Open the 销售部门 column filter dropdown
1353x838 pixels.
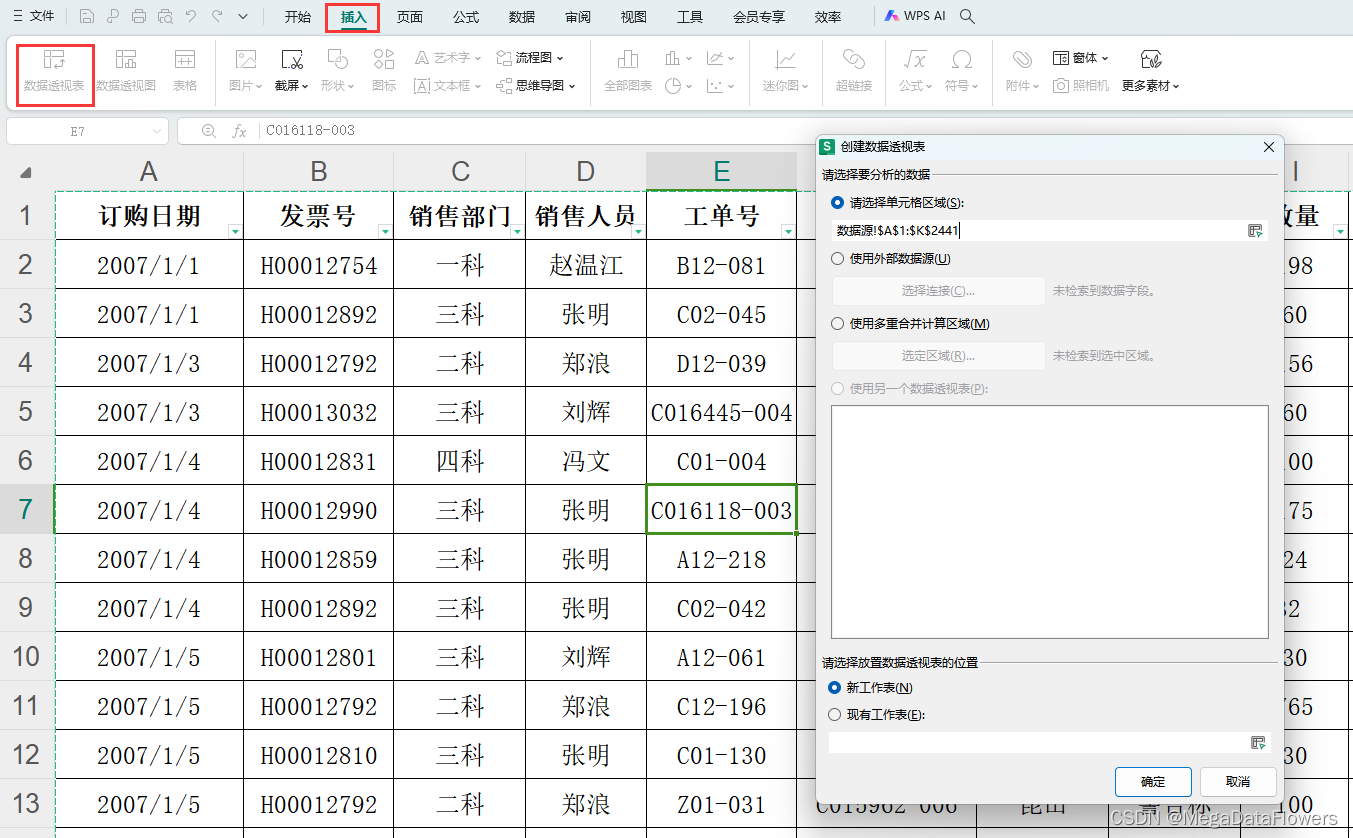coord(517,231)
